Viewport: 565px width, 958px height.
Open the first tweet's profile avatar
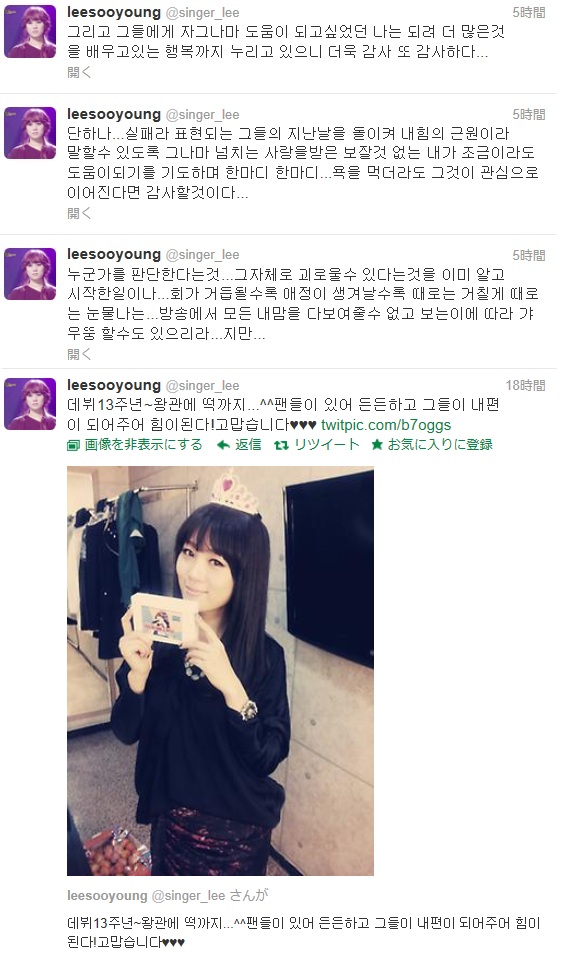coord(30,32)
